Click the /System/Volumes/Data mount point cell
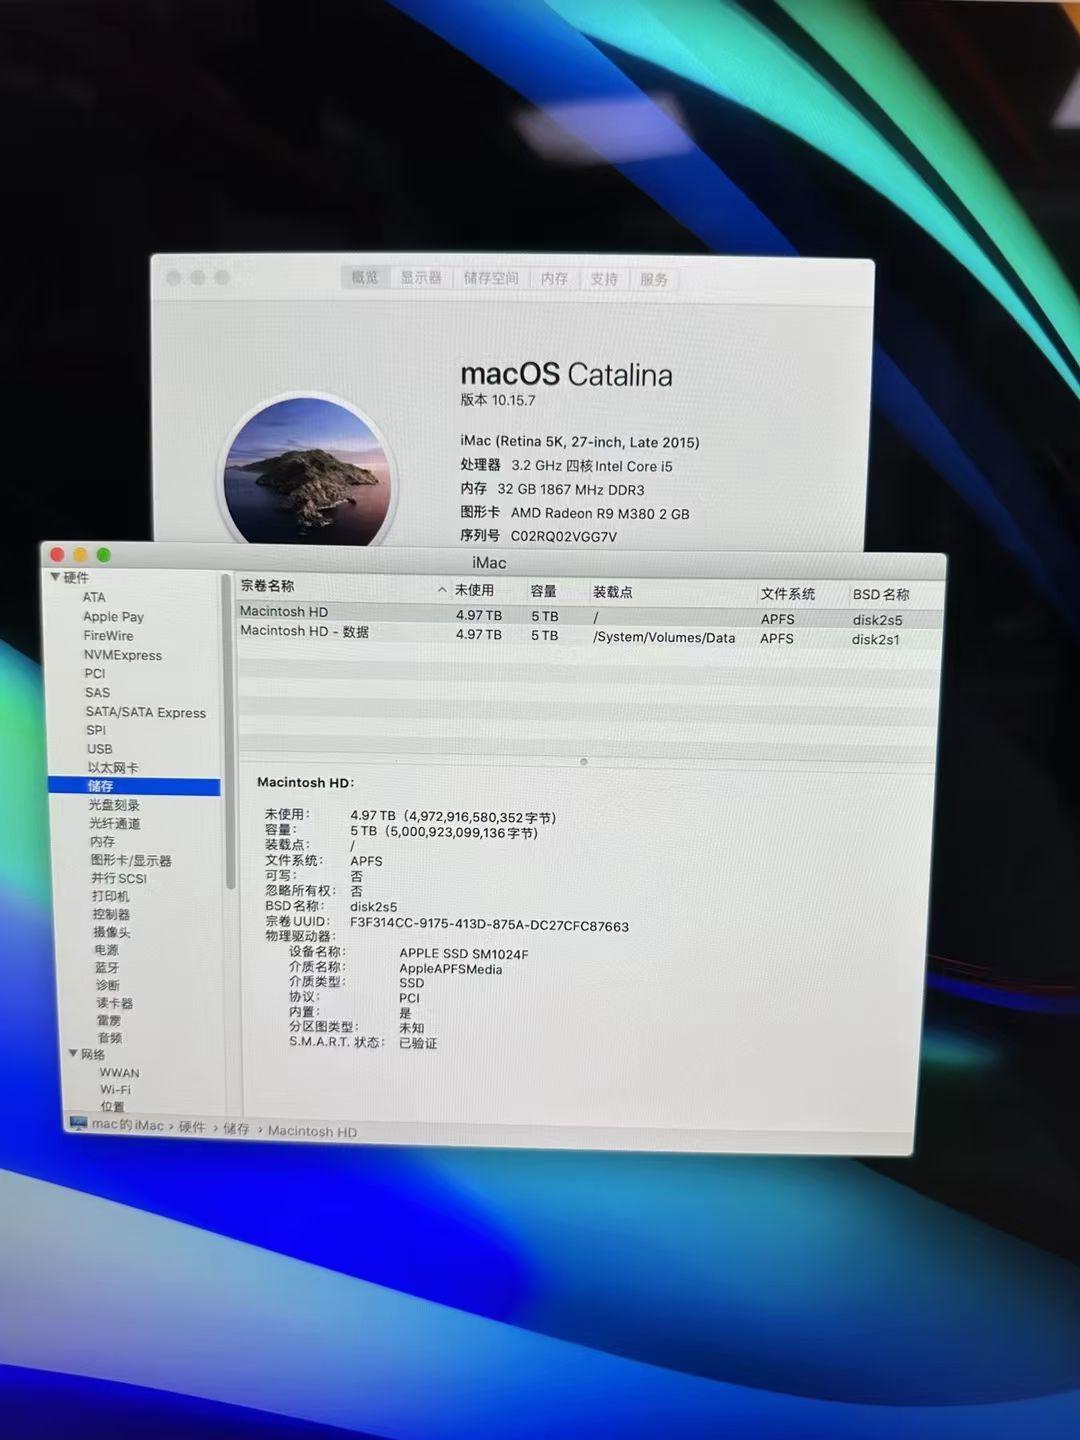1080x1440 pixels. coord(664,637)
